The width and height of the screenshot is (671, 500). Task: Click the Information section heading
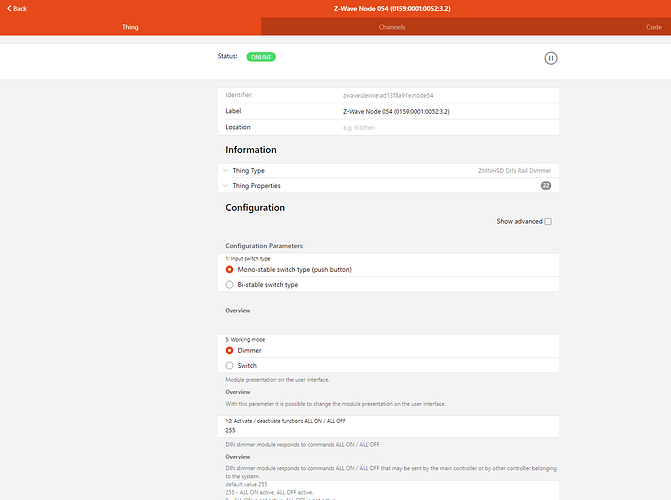point(251,150)
